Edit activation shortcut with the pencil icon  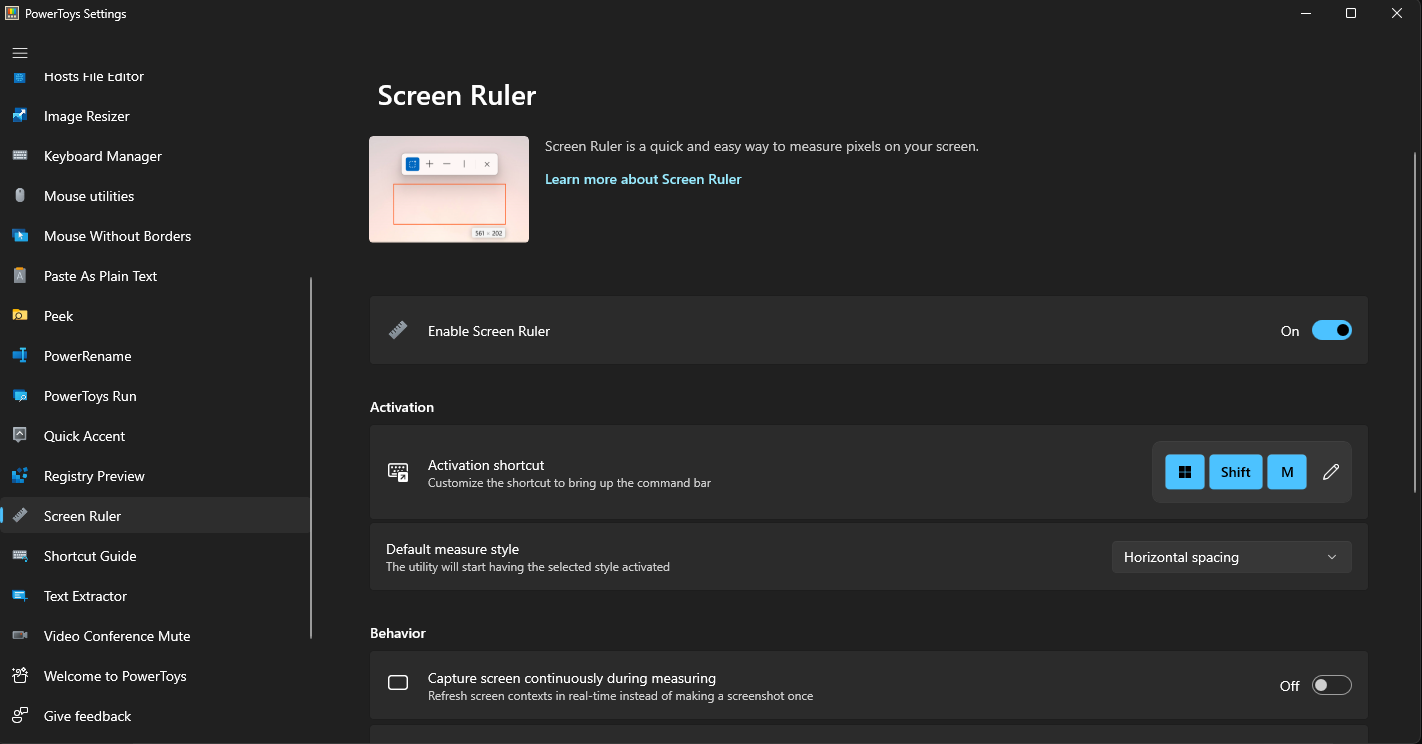point(1330,472)
